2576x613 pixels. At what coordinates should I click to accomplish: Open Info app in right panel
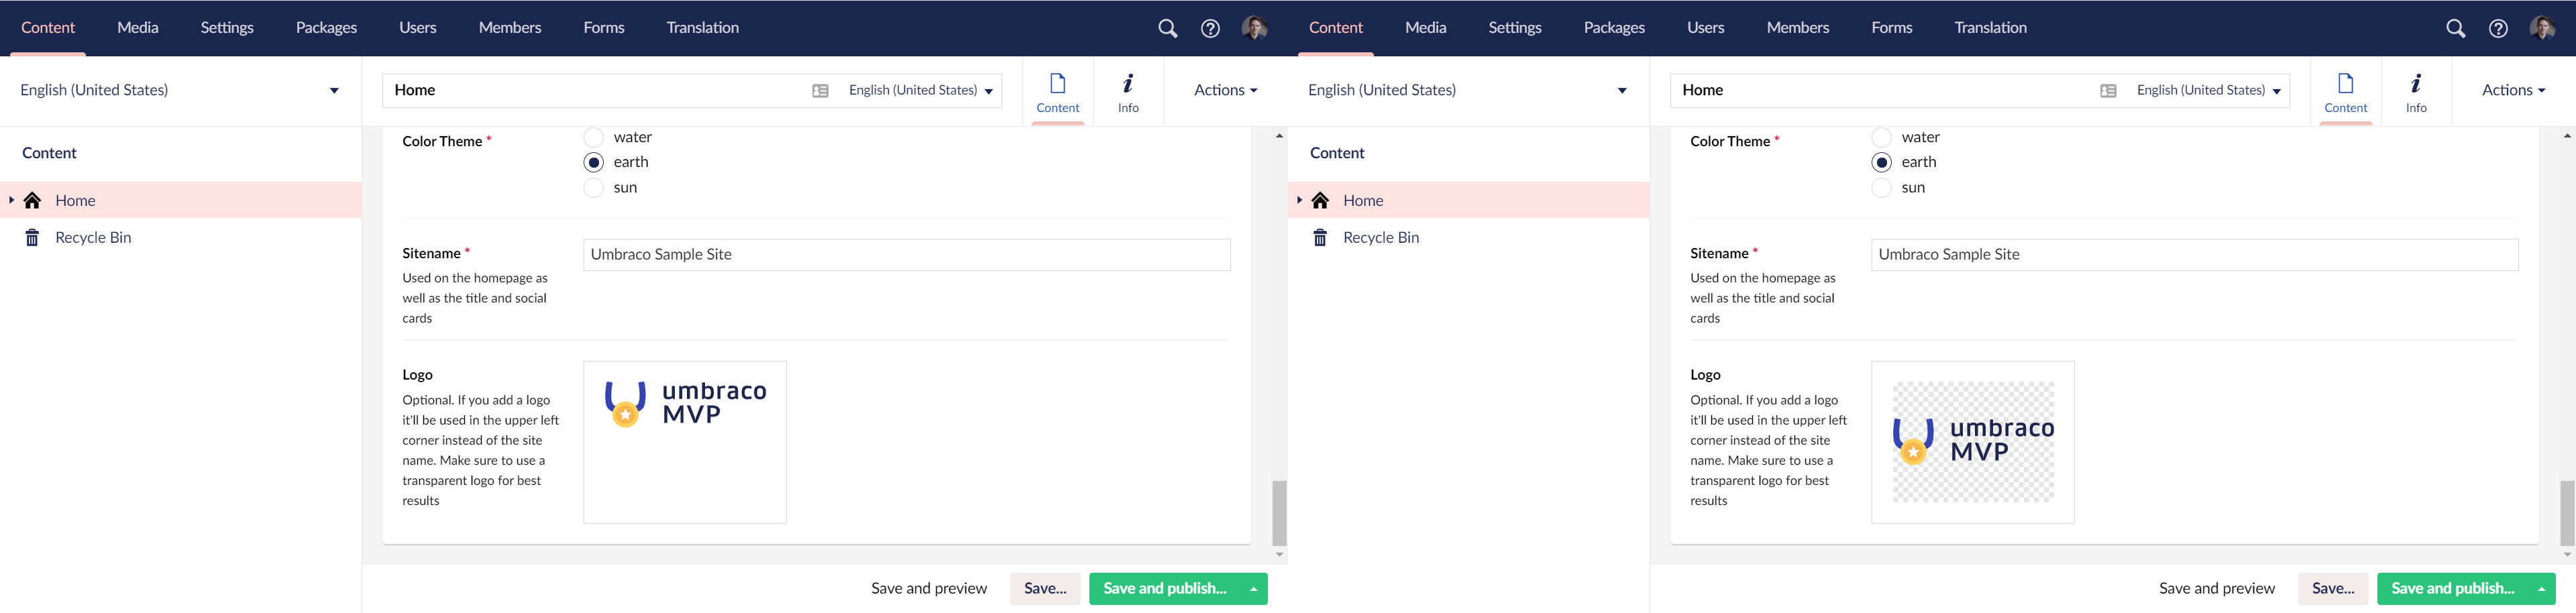tap(2416, 92)
